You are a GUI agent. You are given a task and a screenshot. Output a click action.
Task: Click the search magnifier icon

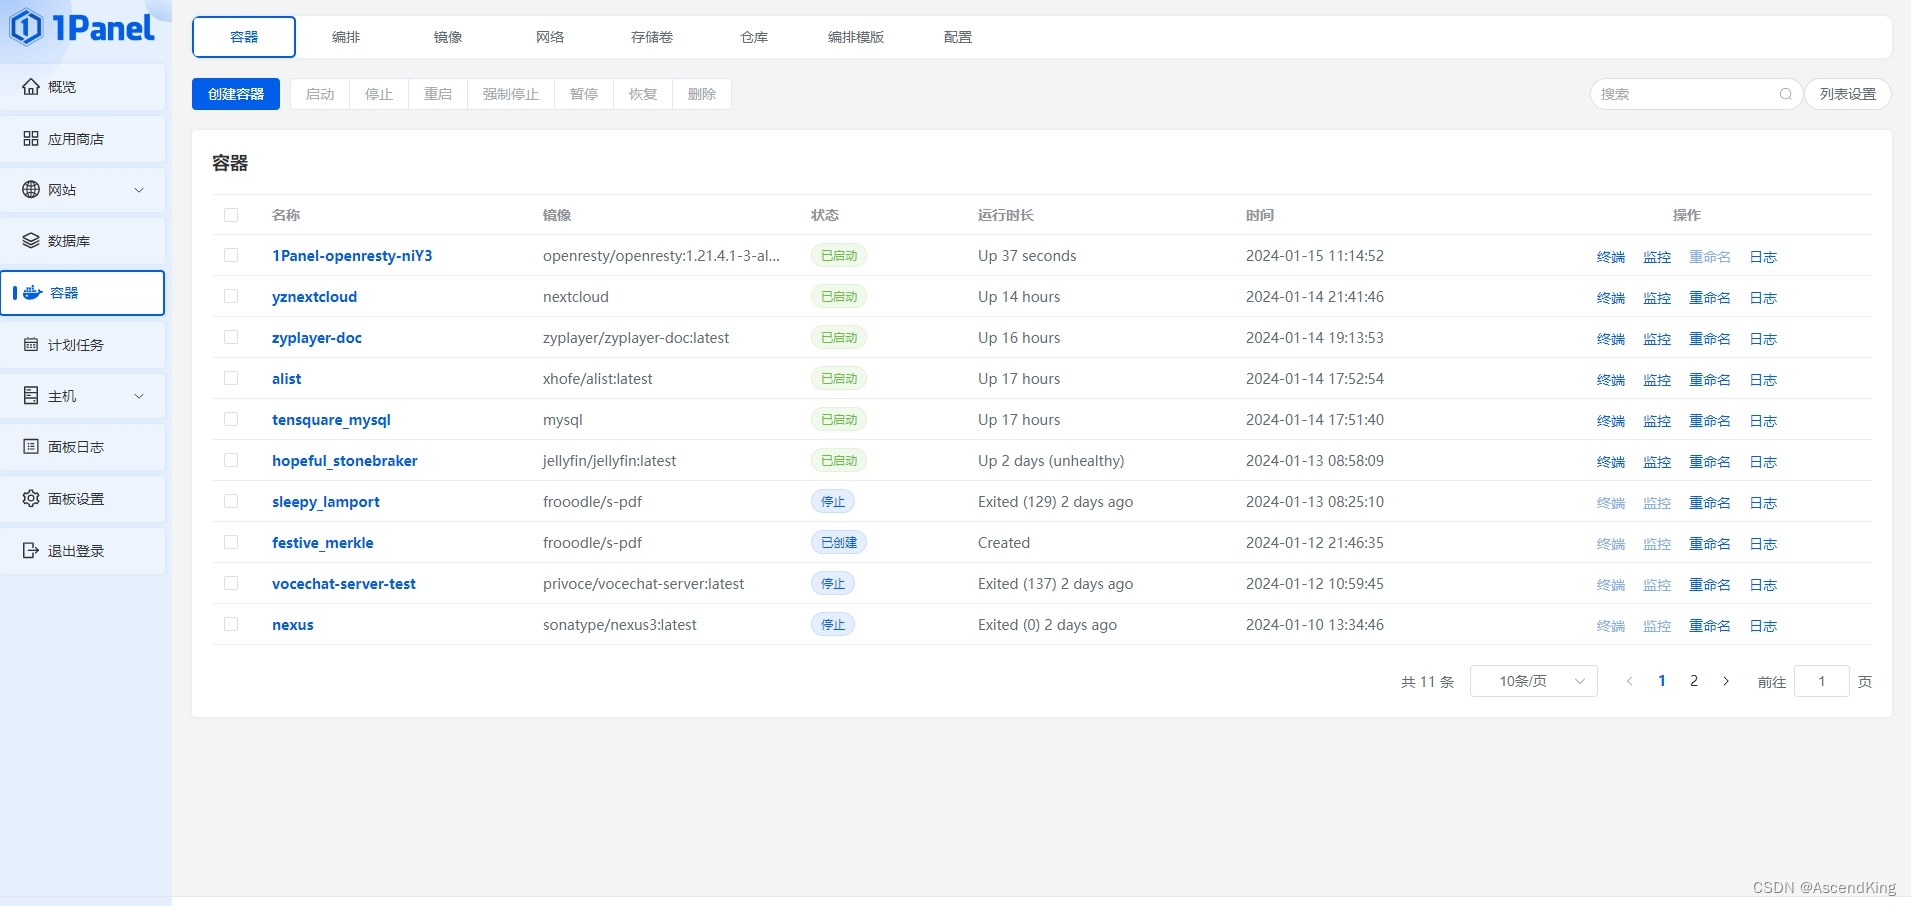1786,94
